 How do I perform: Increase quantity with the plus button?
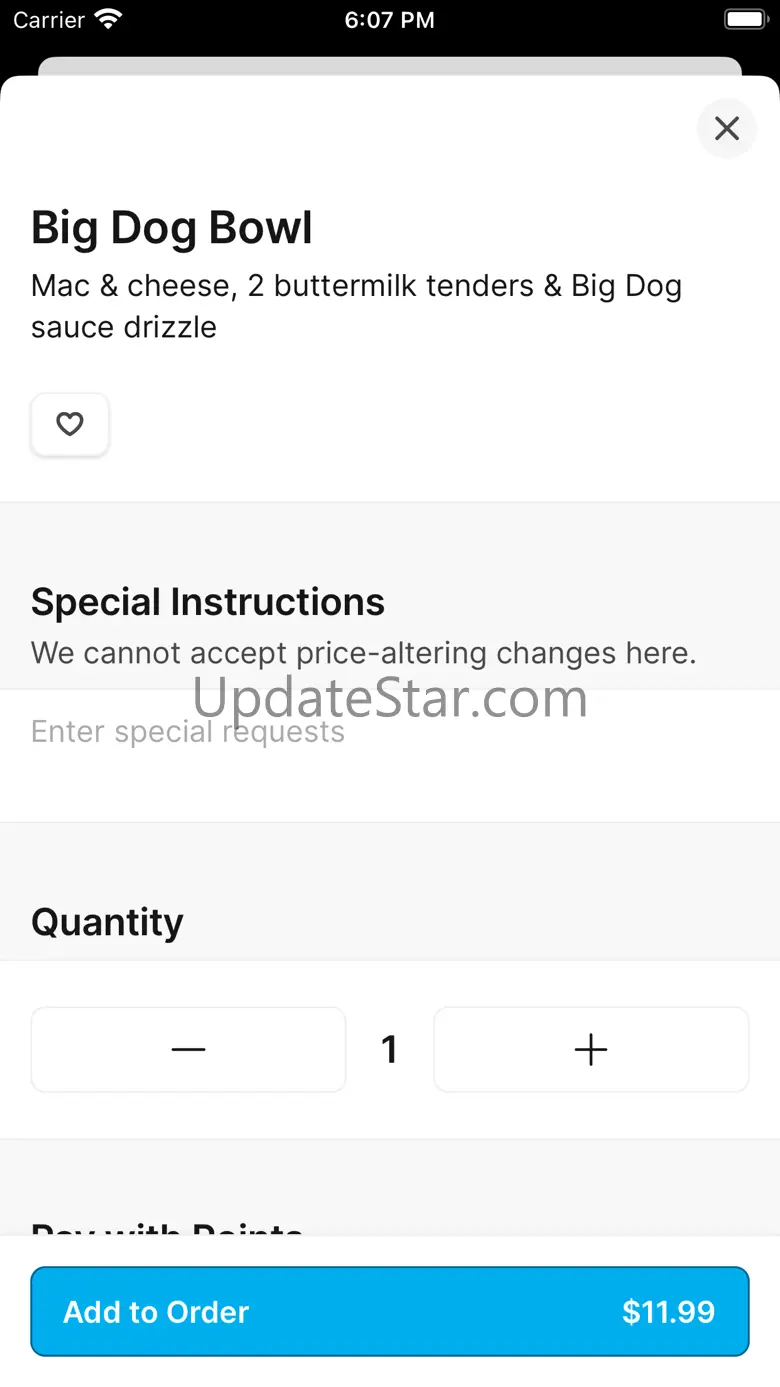coord(591,1049)
